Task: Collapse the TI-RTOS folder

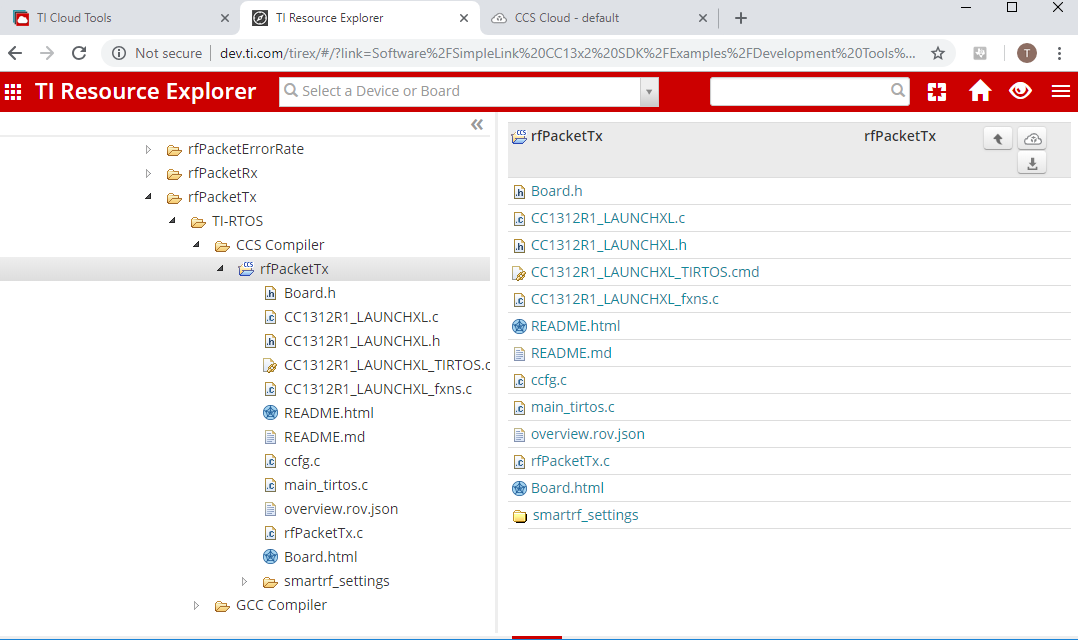Action: (173, 221)
